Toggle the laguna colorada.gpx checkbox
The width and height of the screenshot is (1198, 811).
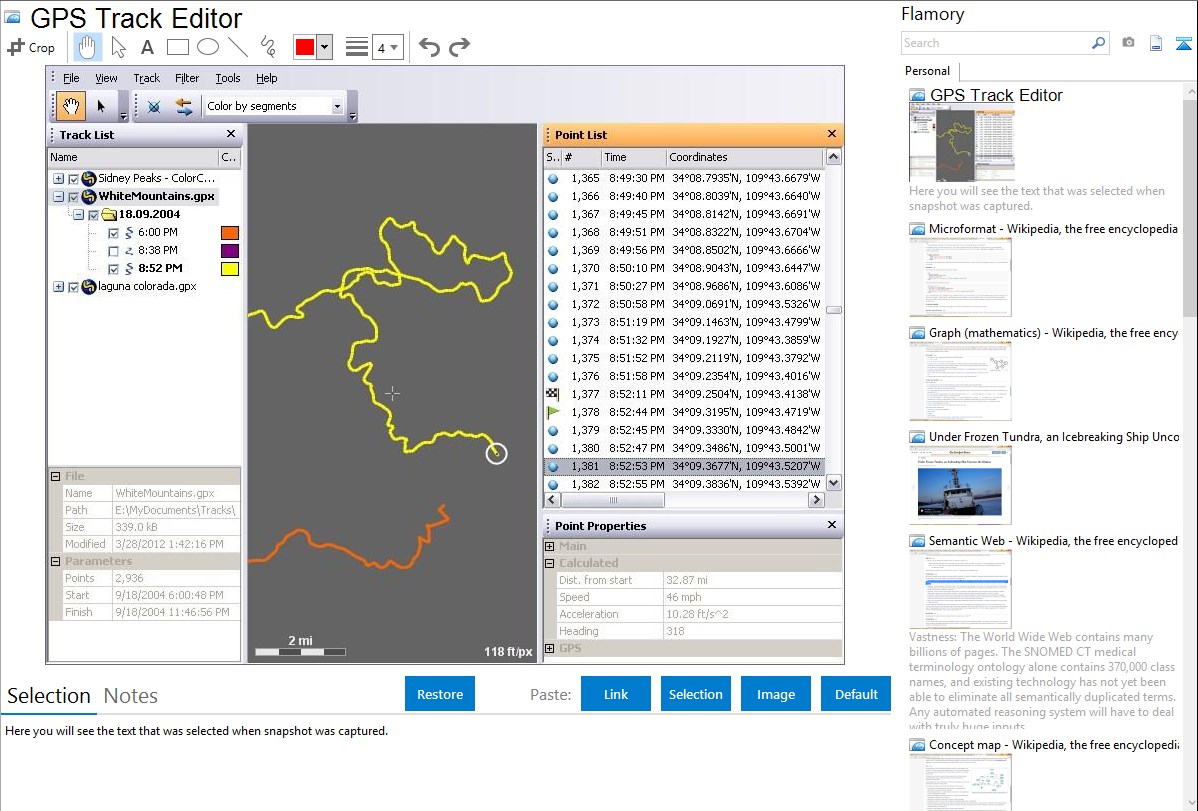(73, 287)
